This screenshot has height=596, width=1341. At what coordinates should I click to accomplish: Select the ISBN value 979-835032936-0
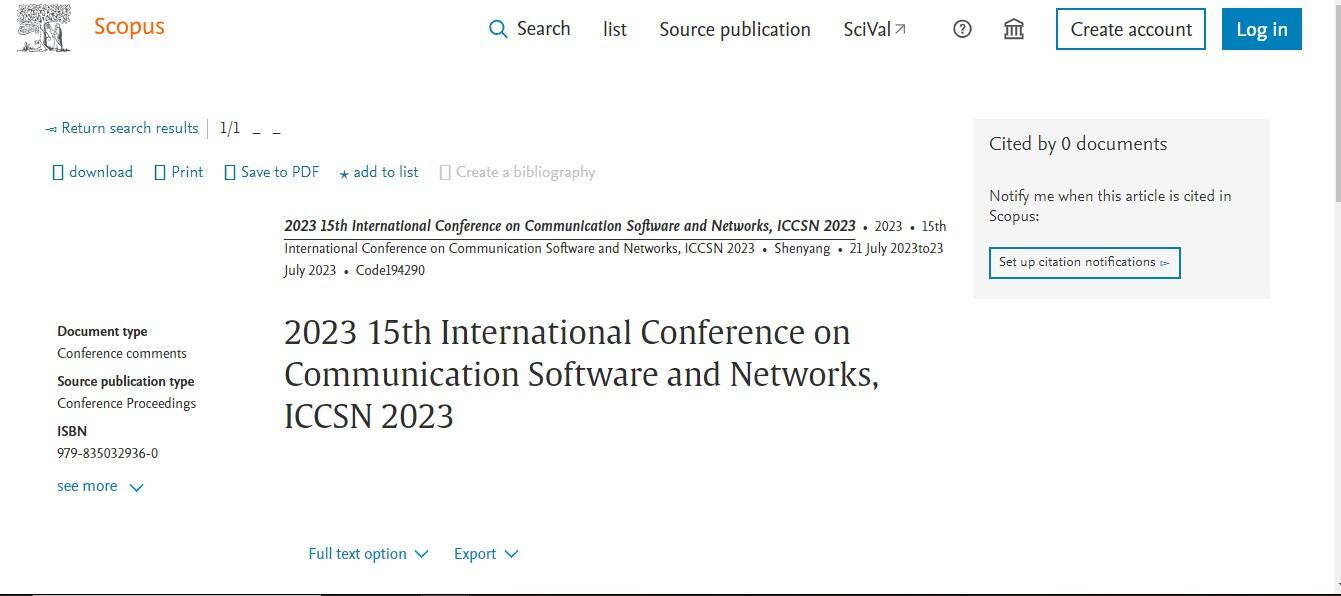click(108, 453)
